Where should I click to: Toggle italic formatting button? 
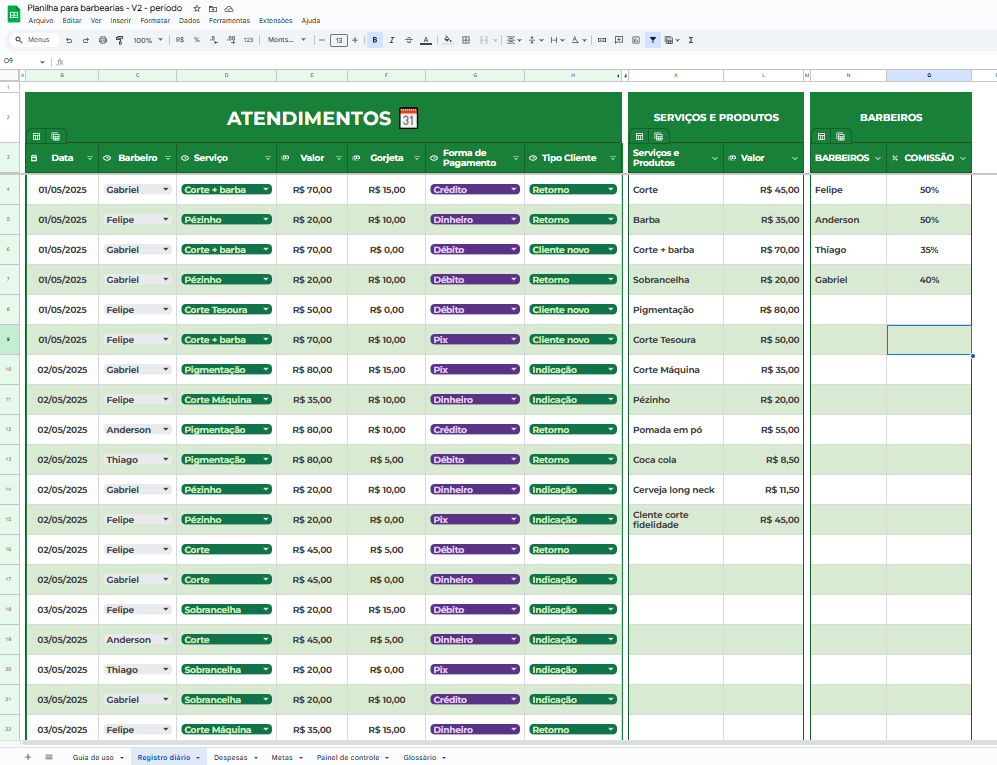(x=392, y=40)
